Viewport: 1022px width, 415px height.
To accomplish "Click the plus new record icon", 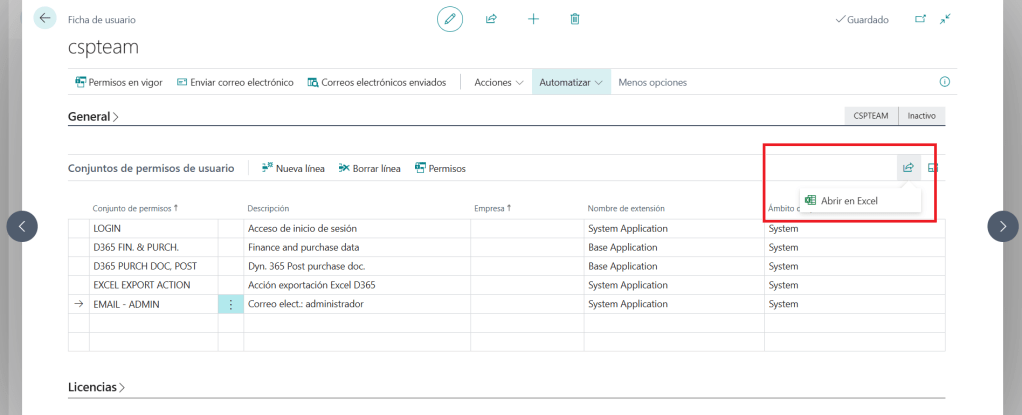I will click(x=533, y=19).
